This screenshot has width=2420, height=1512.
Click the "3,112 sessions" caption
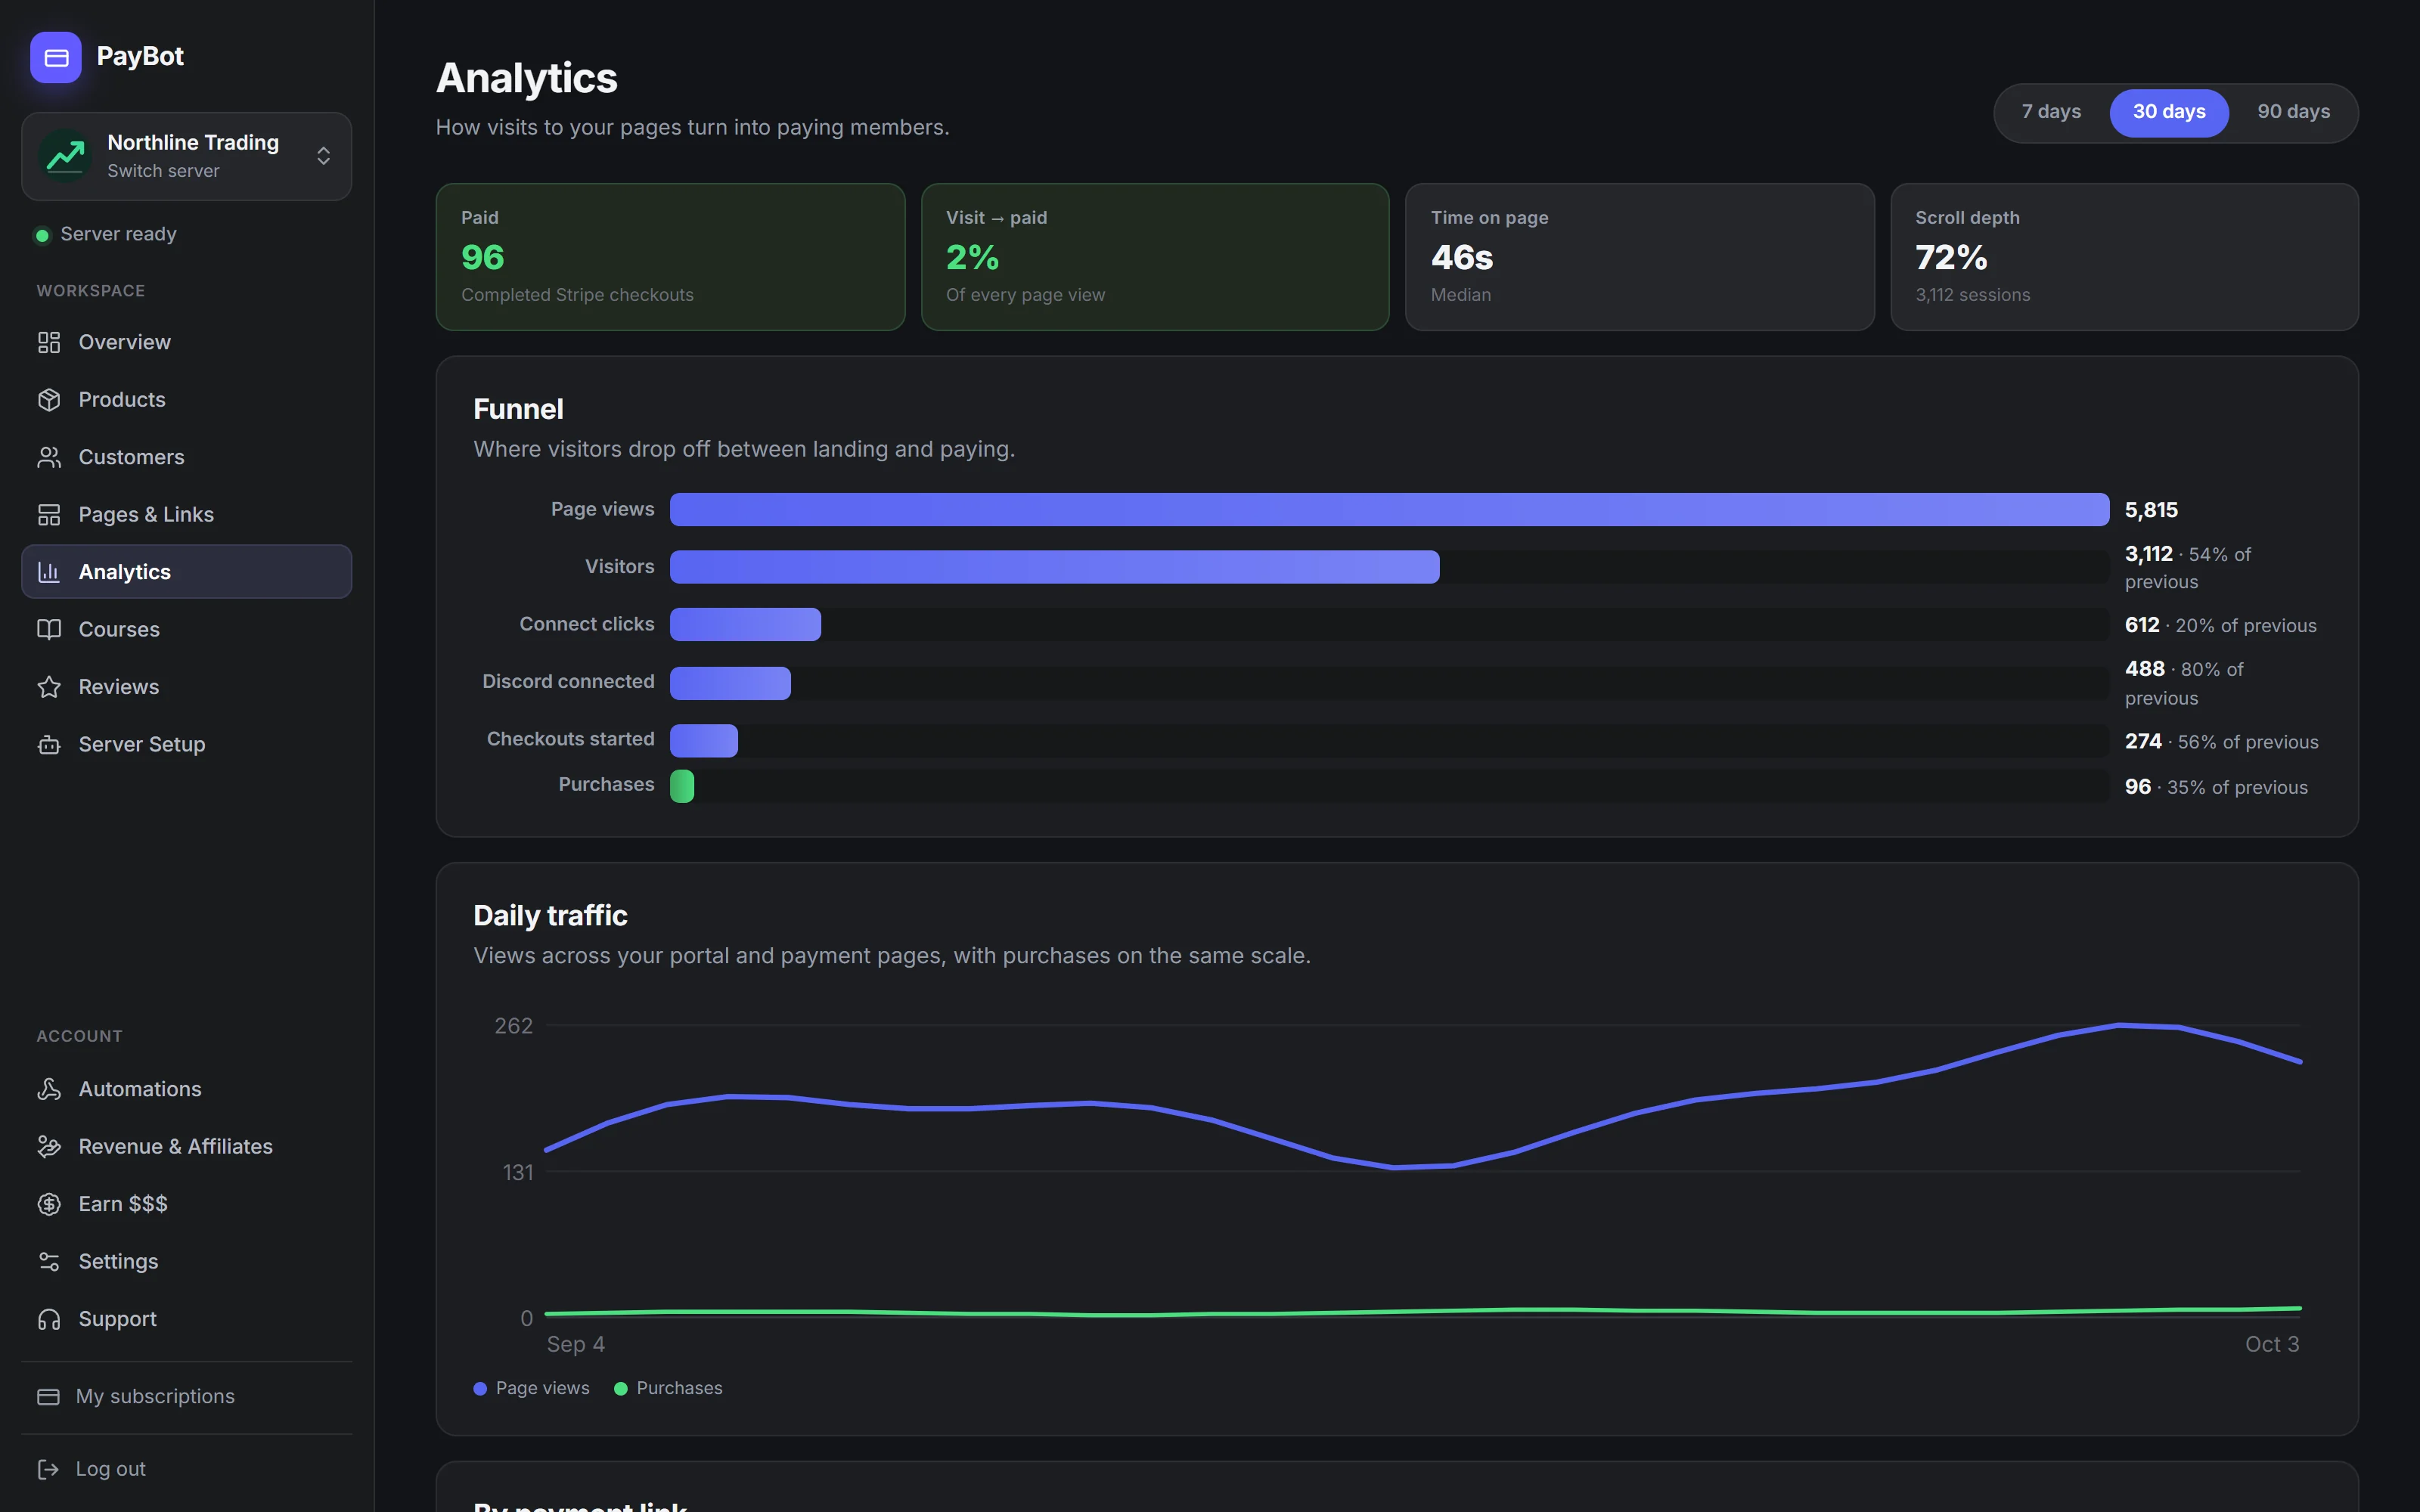click(x=1972, y=295)
